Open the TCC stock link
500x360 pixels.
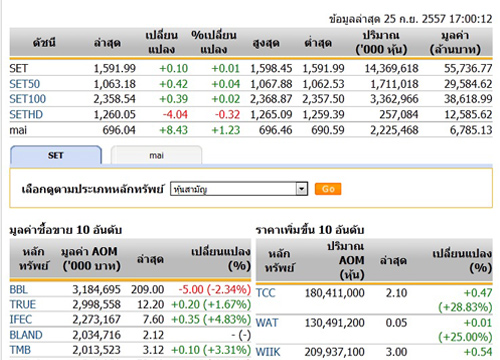(x=265, y=293)
